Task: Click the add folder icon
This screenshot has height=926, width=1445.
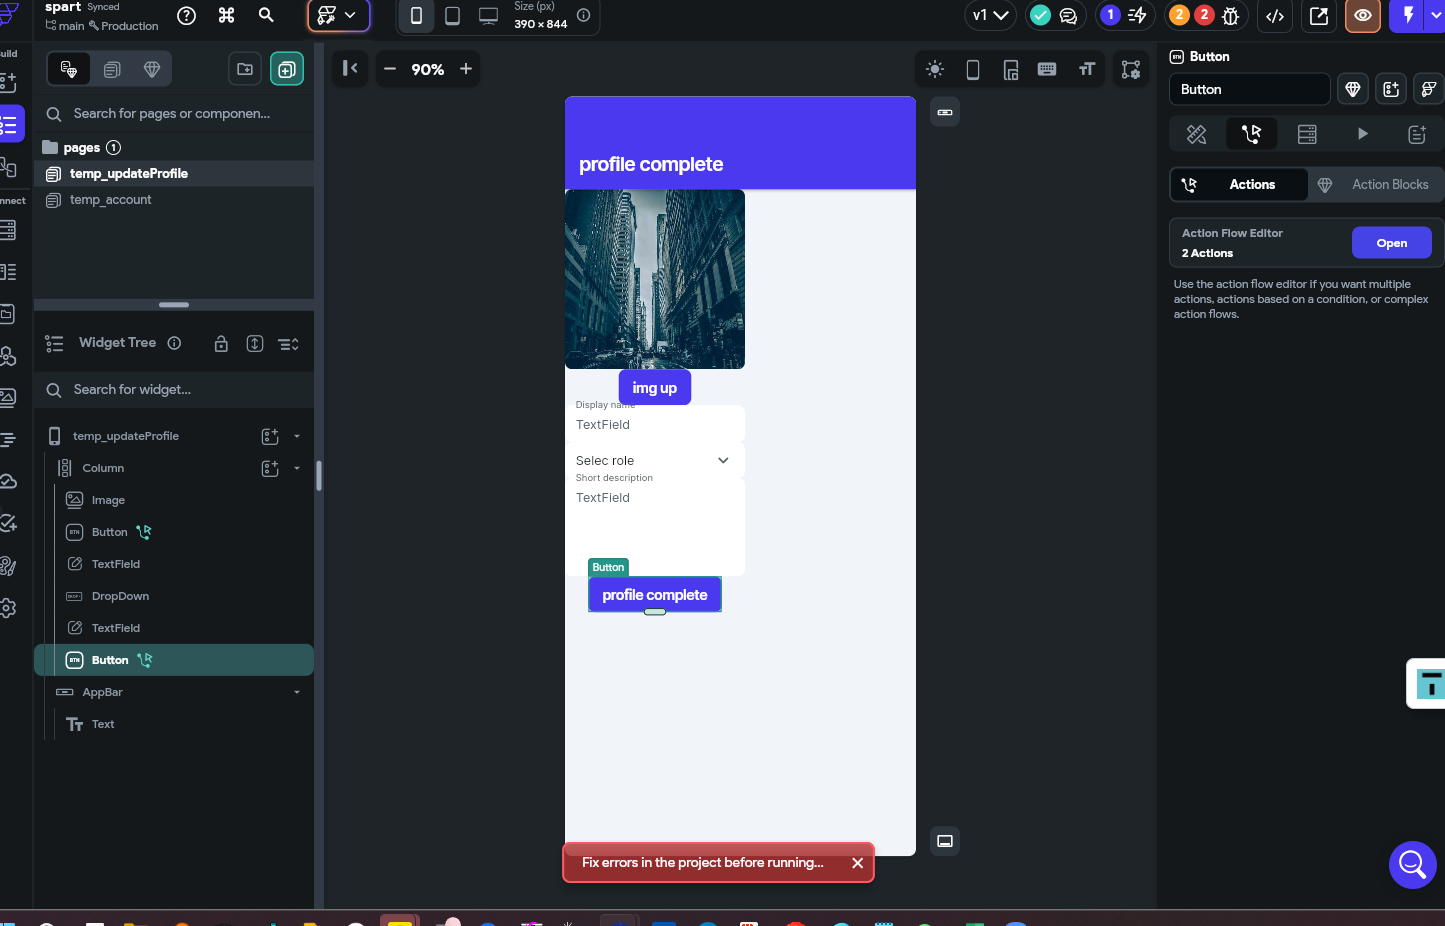Action: tap(245, 69)
